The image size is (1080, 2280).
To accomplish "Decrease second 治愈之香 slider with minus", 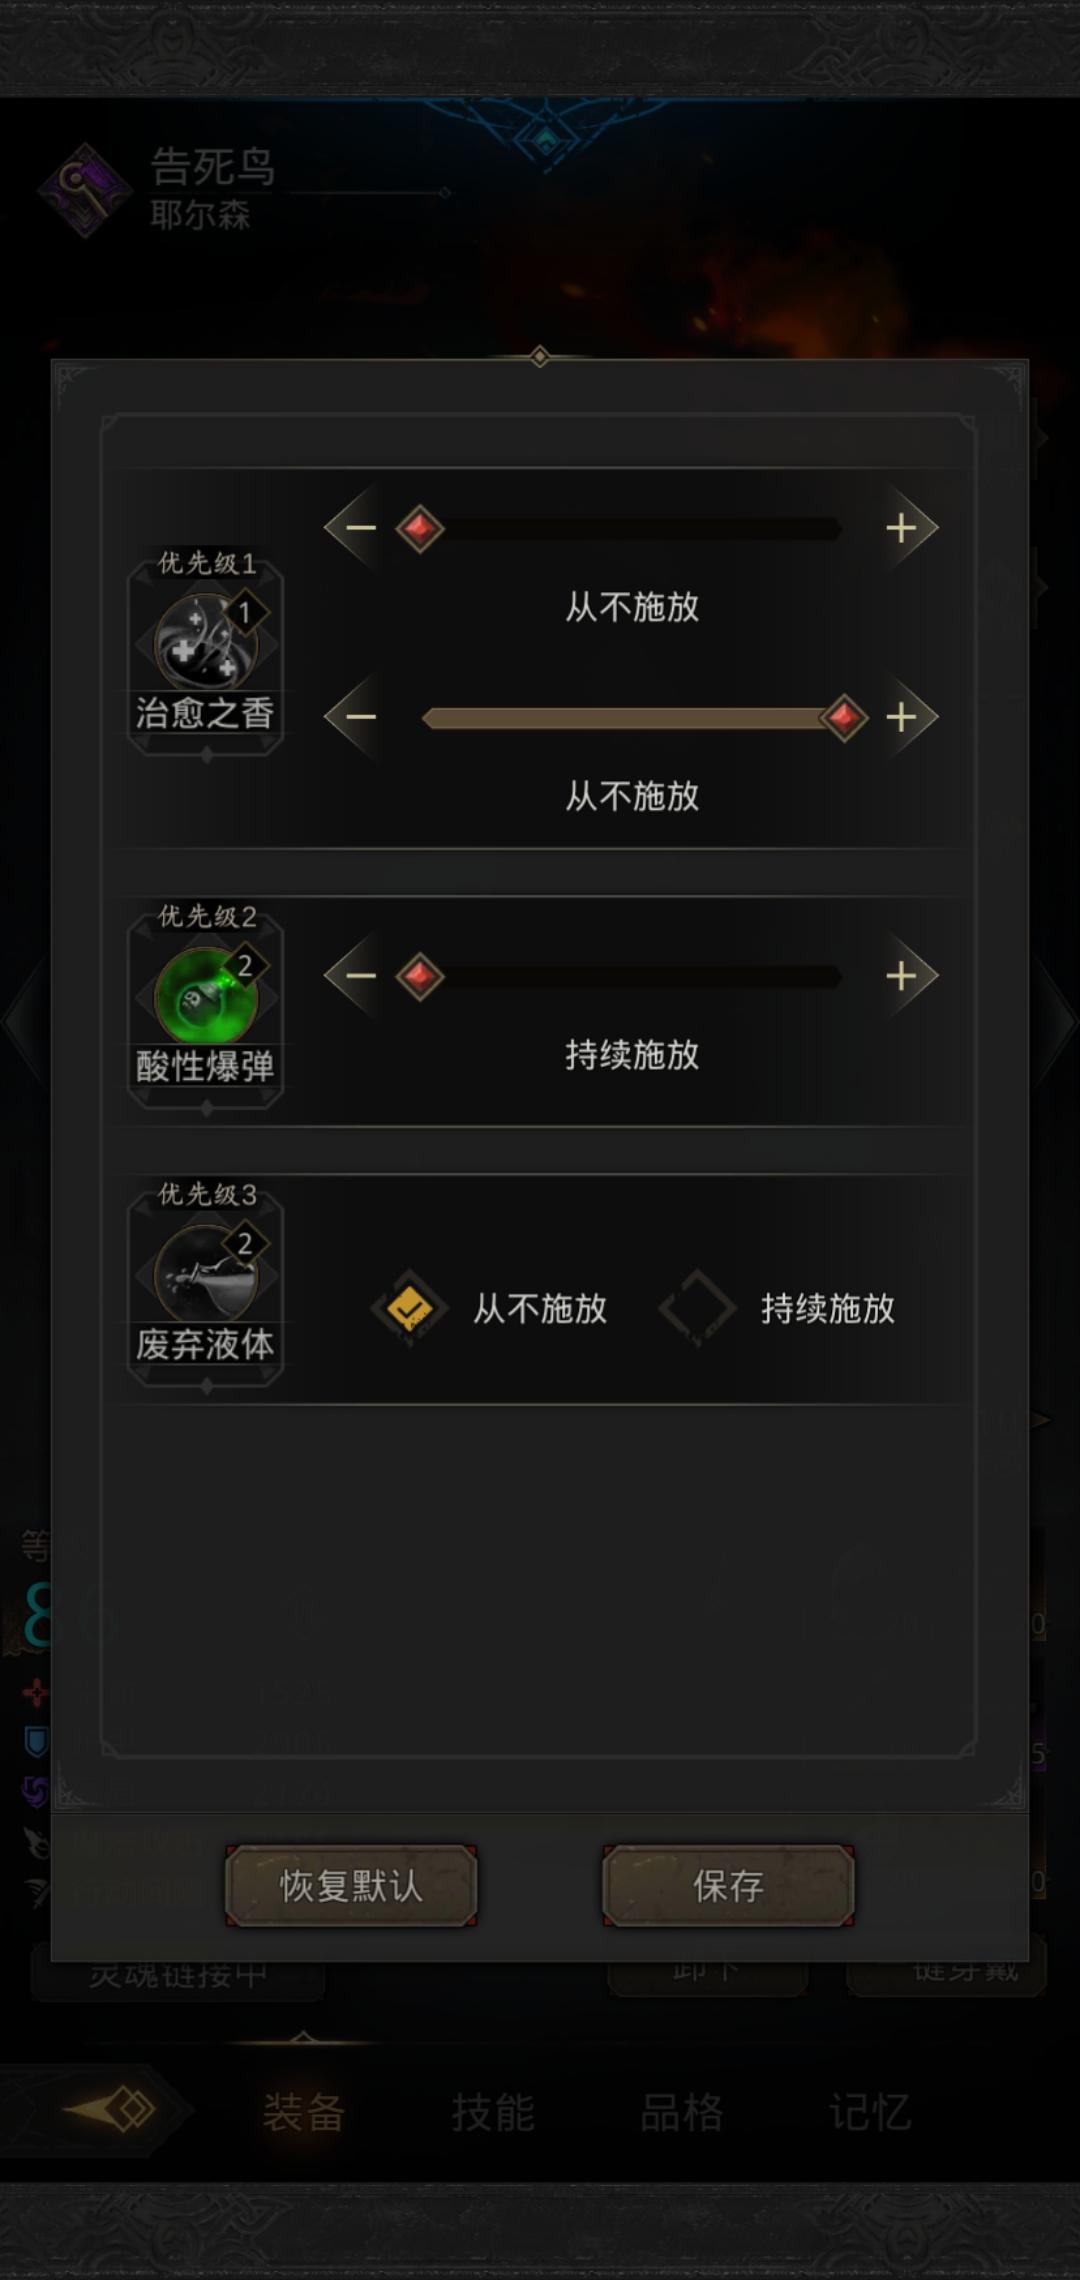I will pyautogui.click(x=355, y=716).
